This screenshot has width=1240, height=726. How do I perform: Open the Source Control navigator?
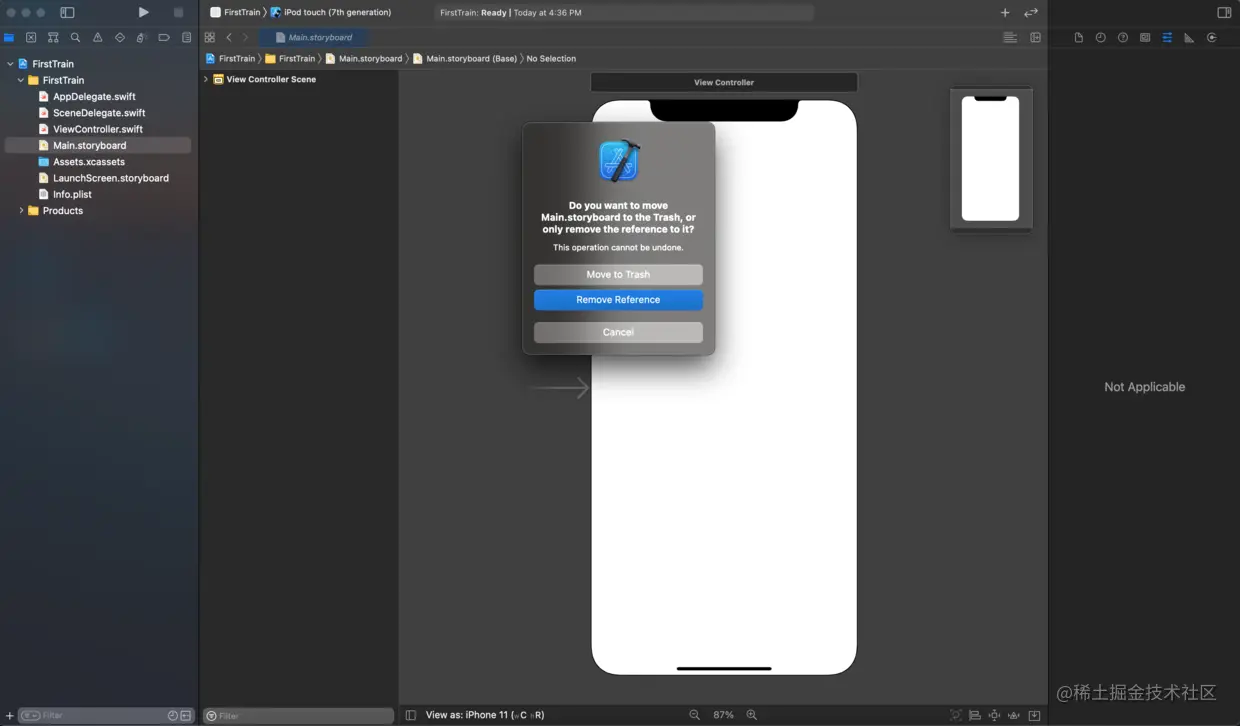[x=31, y=37]
